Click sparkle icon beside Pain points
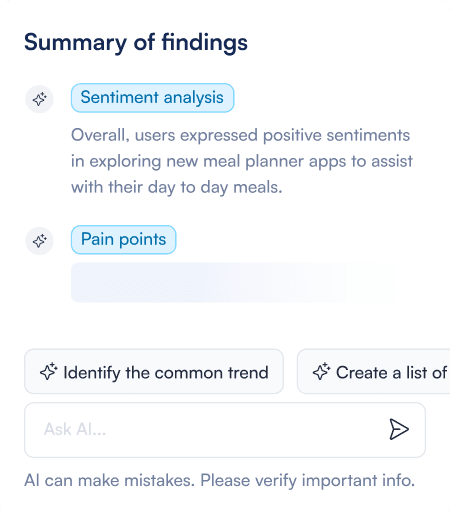The height and width of the screenshot is (516, 450). pyautogui.click(x=39, y=241)
